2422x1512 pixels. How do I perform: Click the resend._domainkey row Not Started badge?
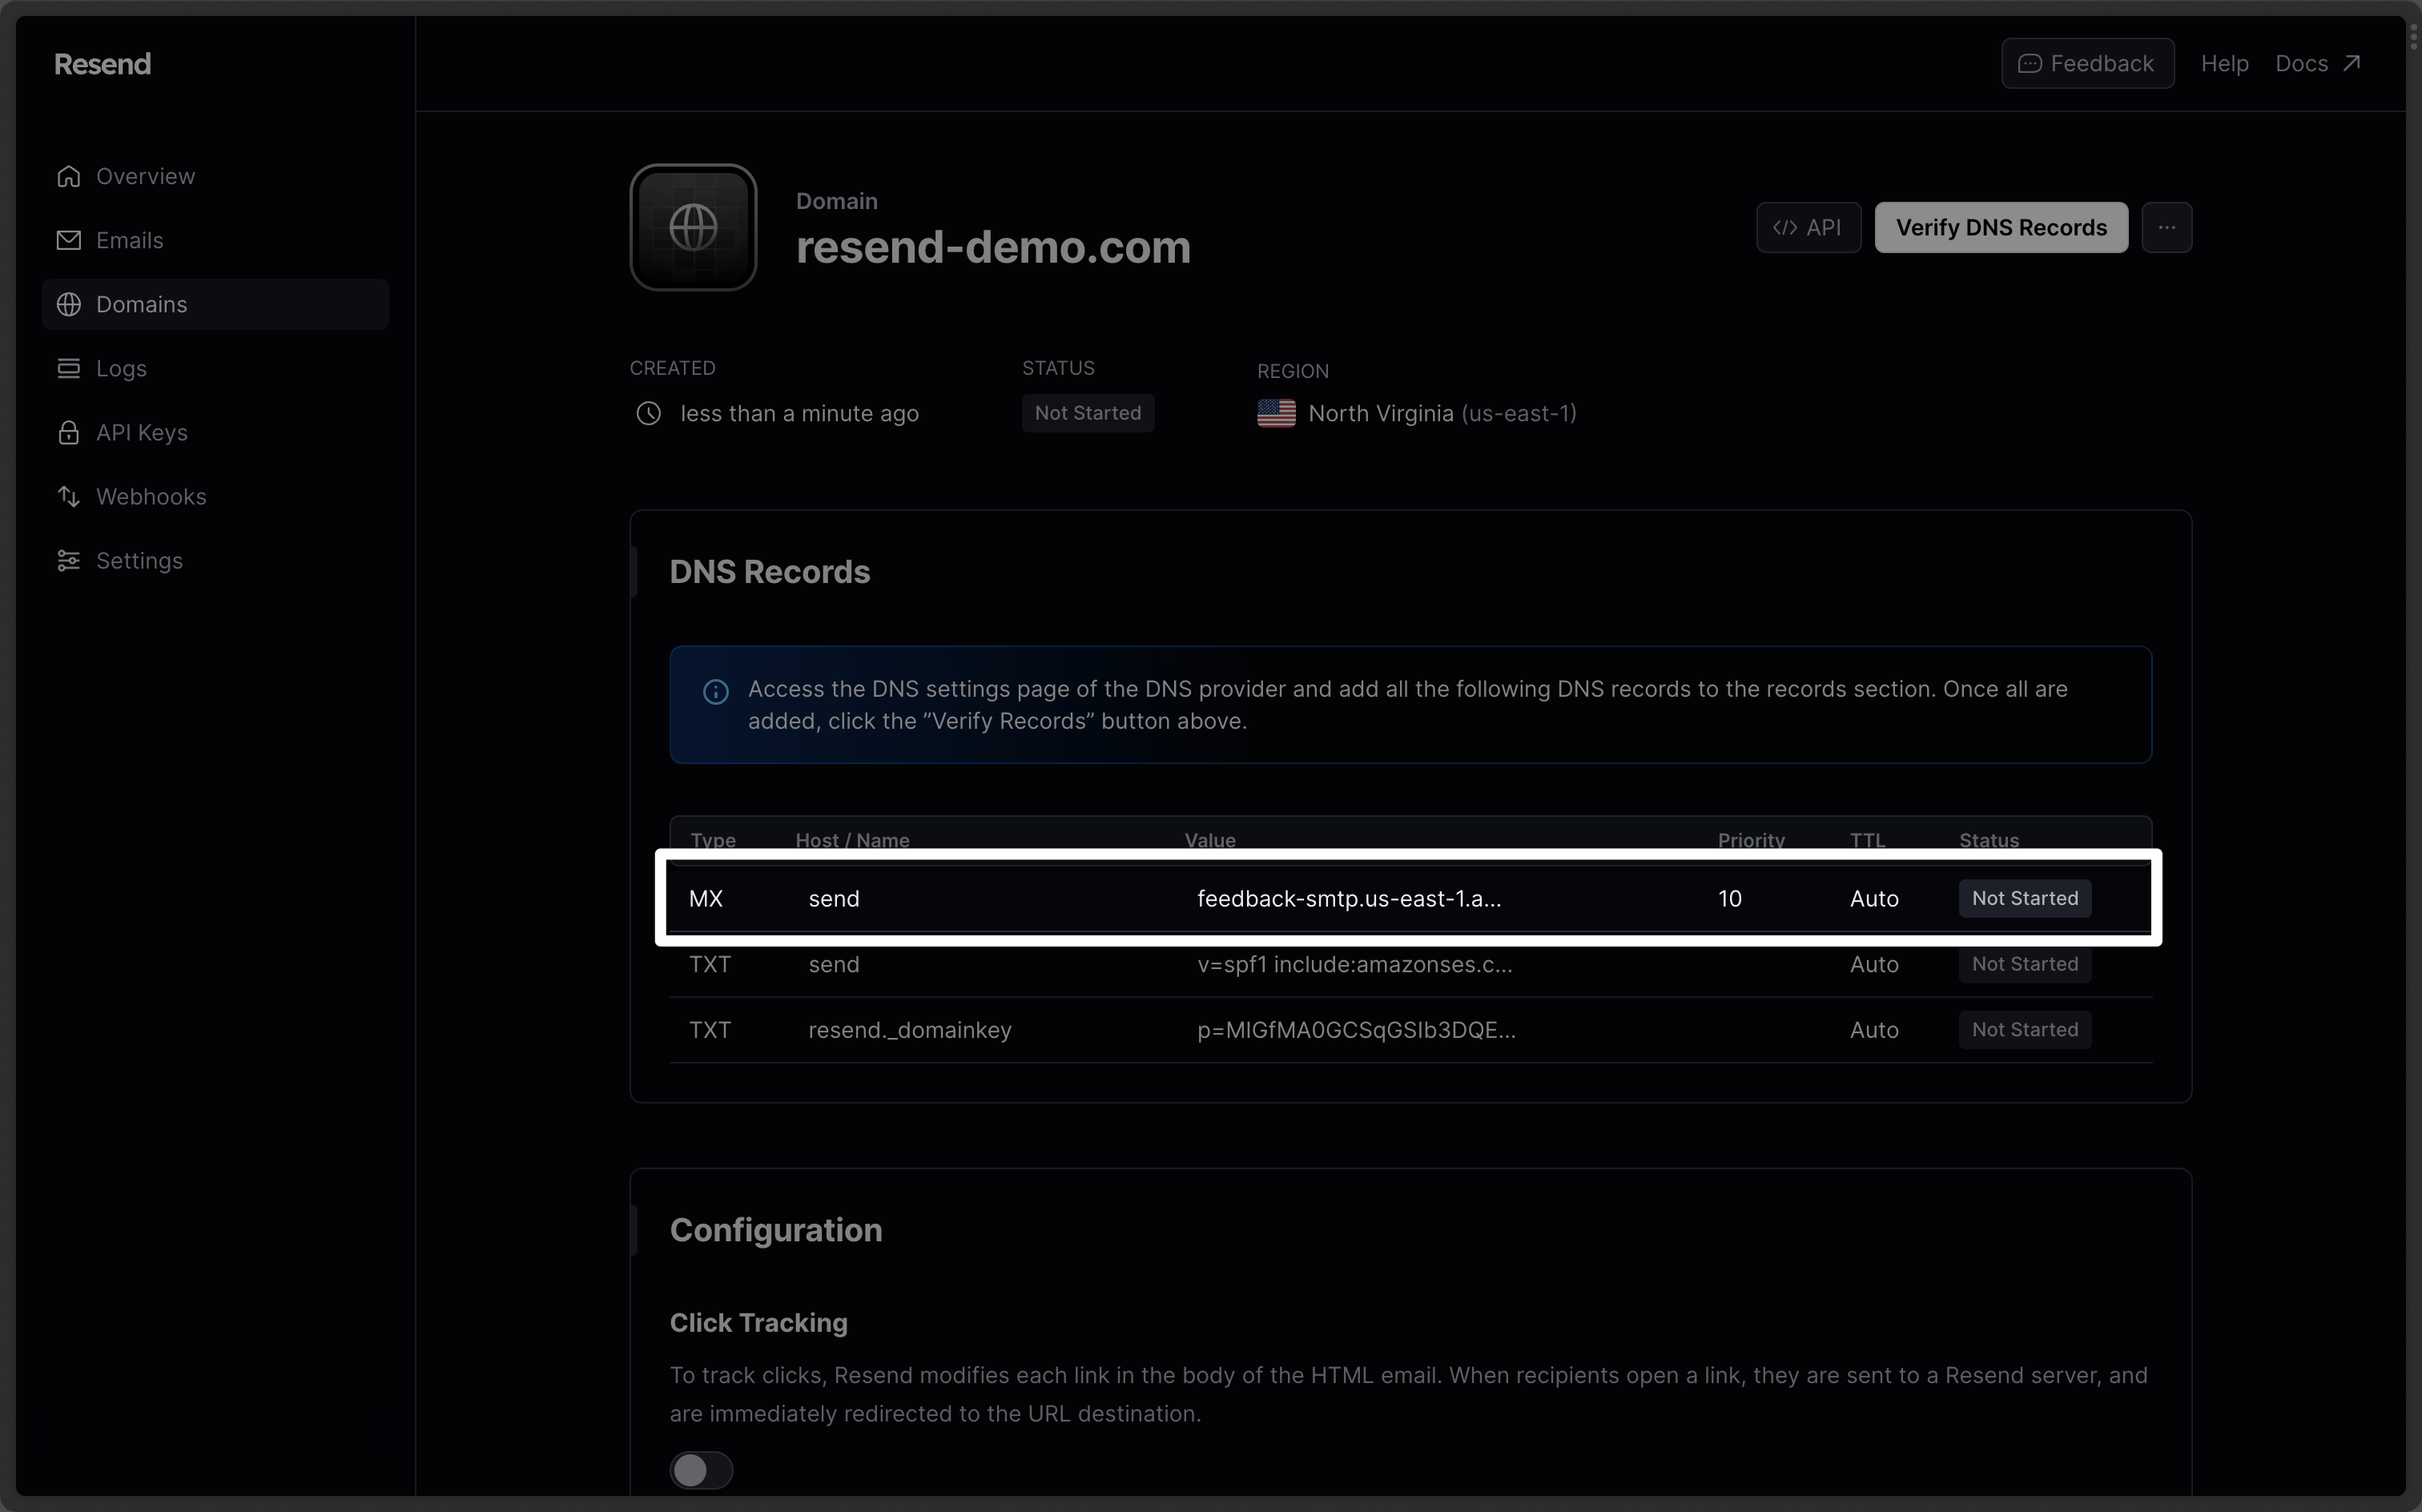[x=2024, y=1030]
